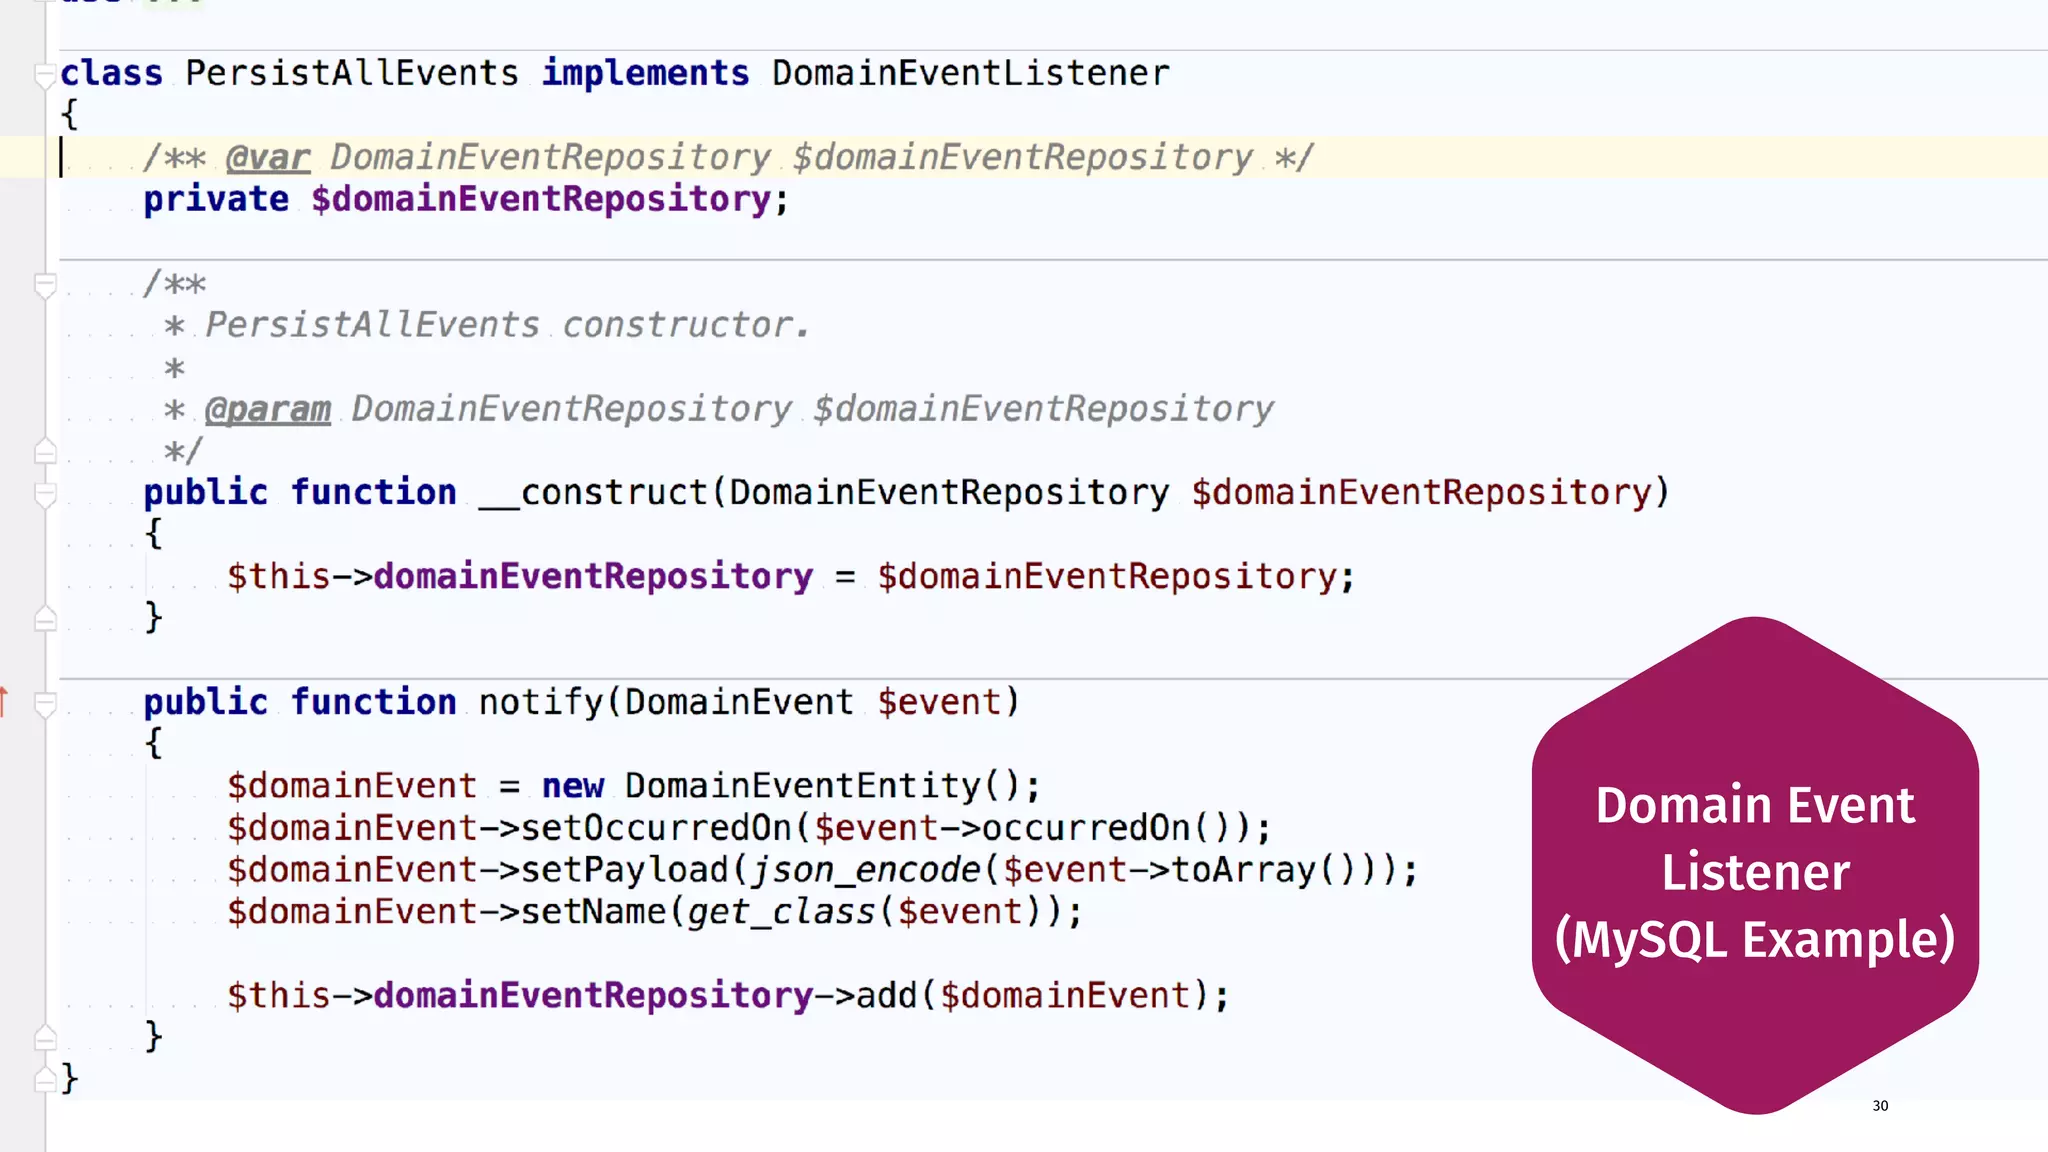Click __construct method name

coord(593,492)
